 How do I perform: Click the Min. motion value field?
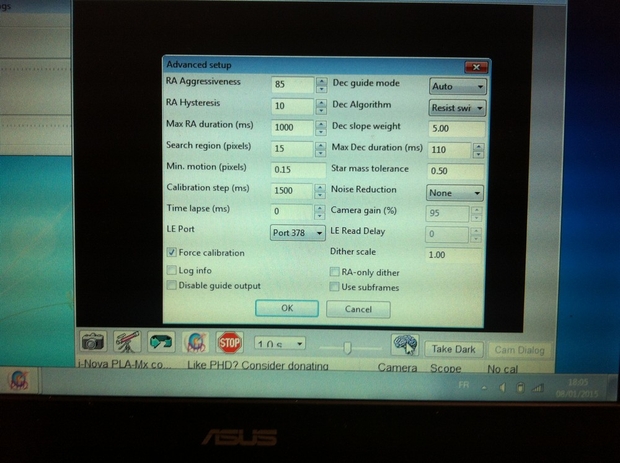(x=299, y=170)
